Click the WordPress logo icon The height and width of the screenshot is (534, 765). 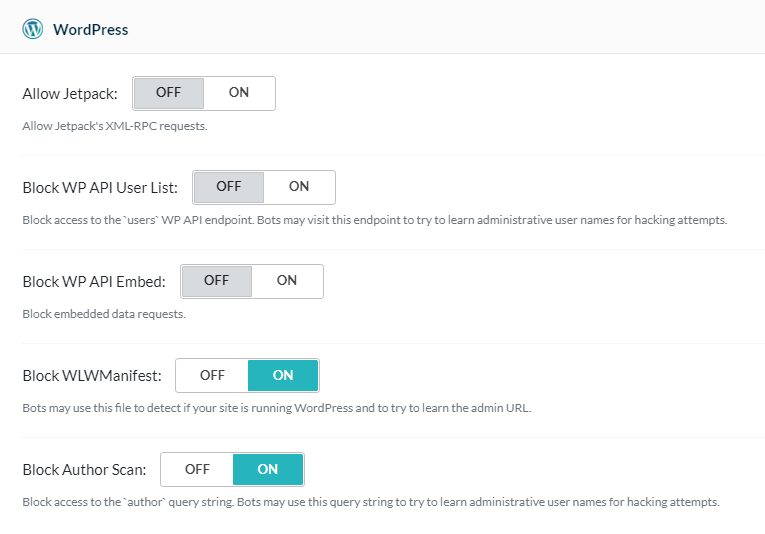coord(33,29)
